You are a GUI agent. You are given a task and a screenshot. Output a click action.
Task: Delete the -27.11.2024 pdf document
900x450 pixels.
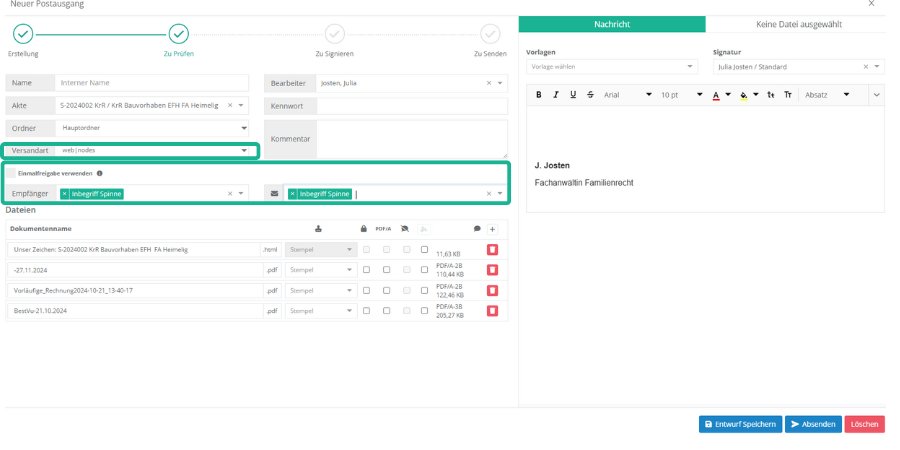pos(492,270)
